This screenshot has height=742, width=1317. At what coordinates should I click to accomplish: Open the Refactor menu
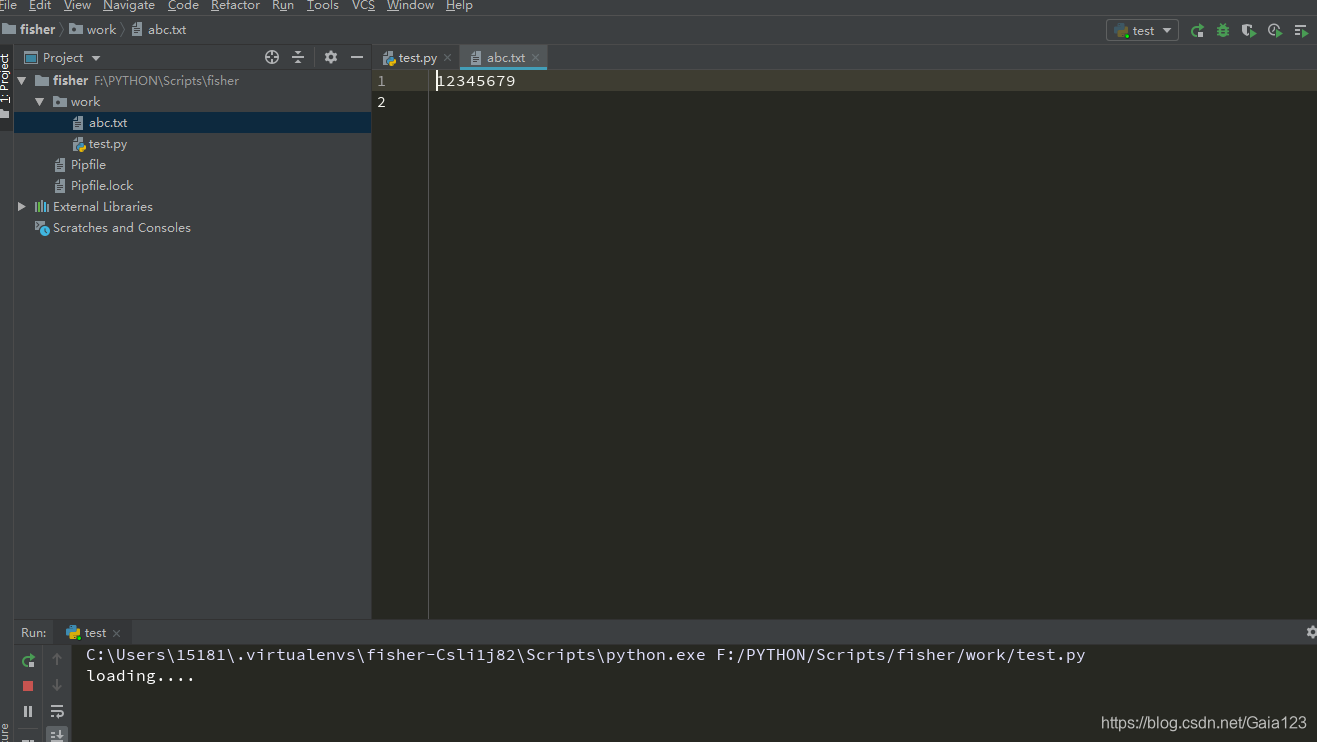pyautogui.click(x=235, y=6)
